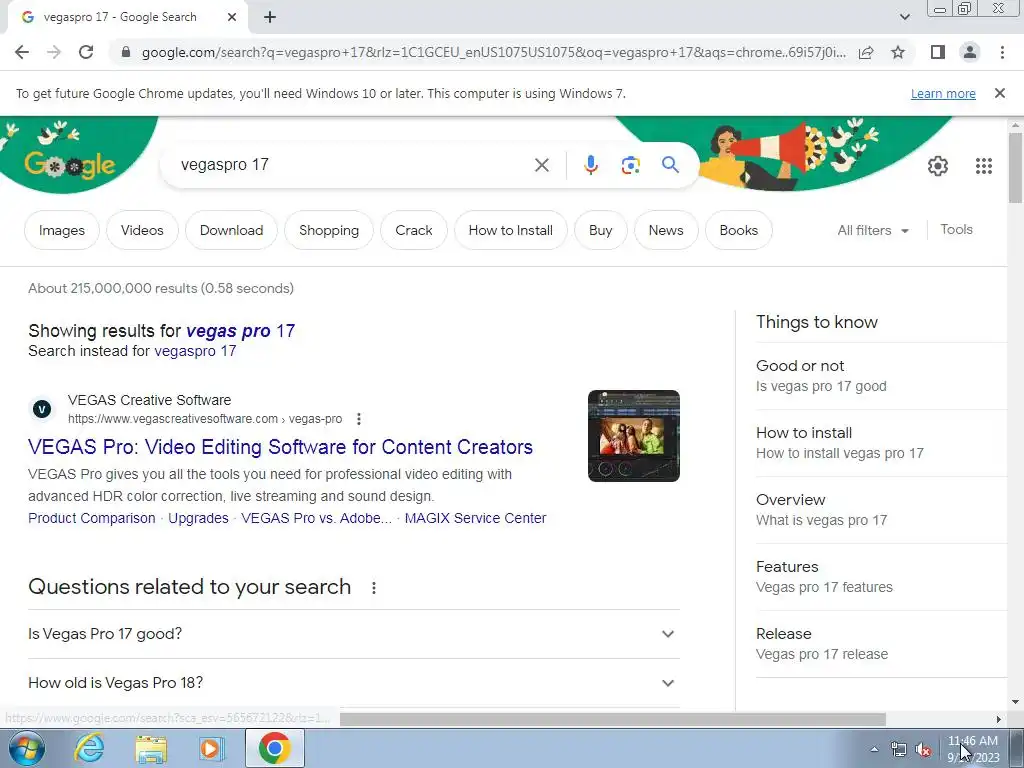Share this page icon in address bar
The height and width of the screenshot is (768, 1024).
coord(866,52)
